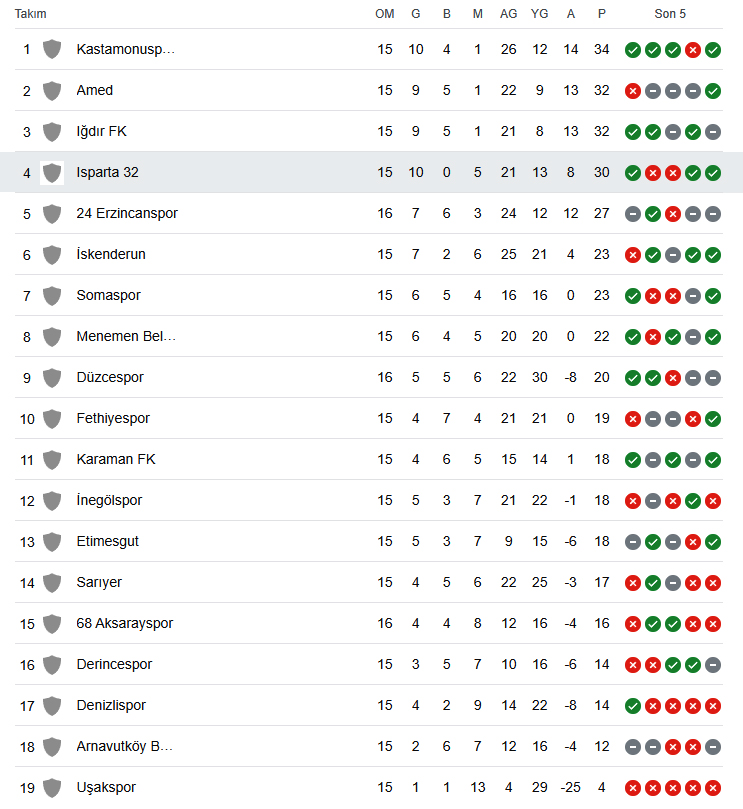Screen dimensions: 743x809
Task: Click the shield crest icon beside Amed
Action: pyautogui.click(x=52, y=91)
